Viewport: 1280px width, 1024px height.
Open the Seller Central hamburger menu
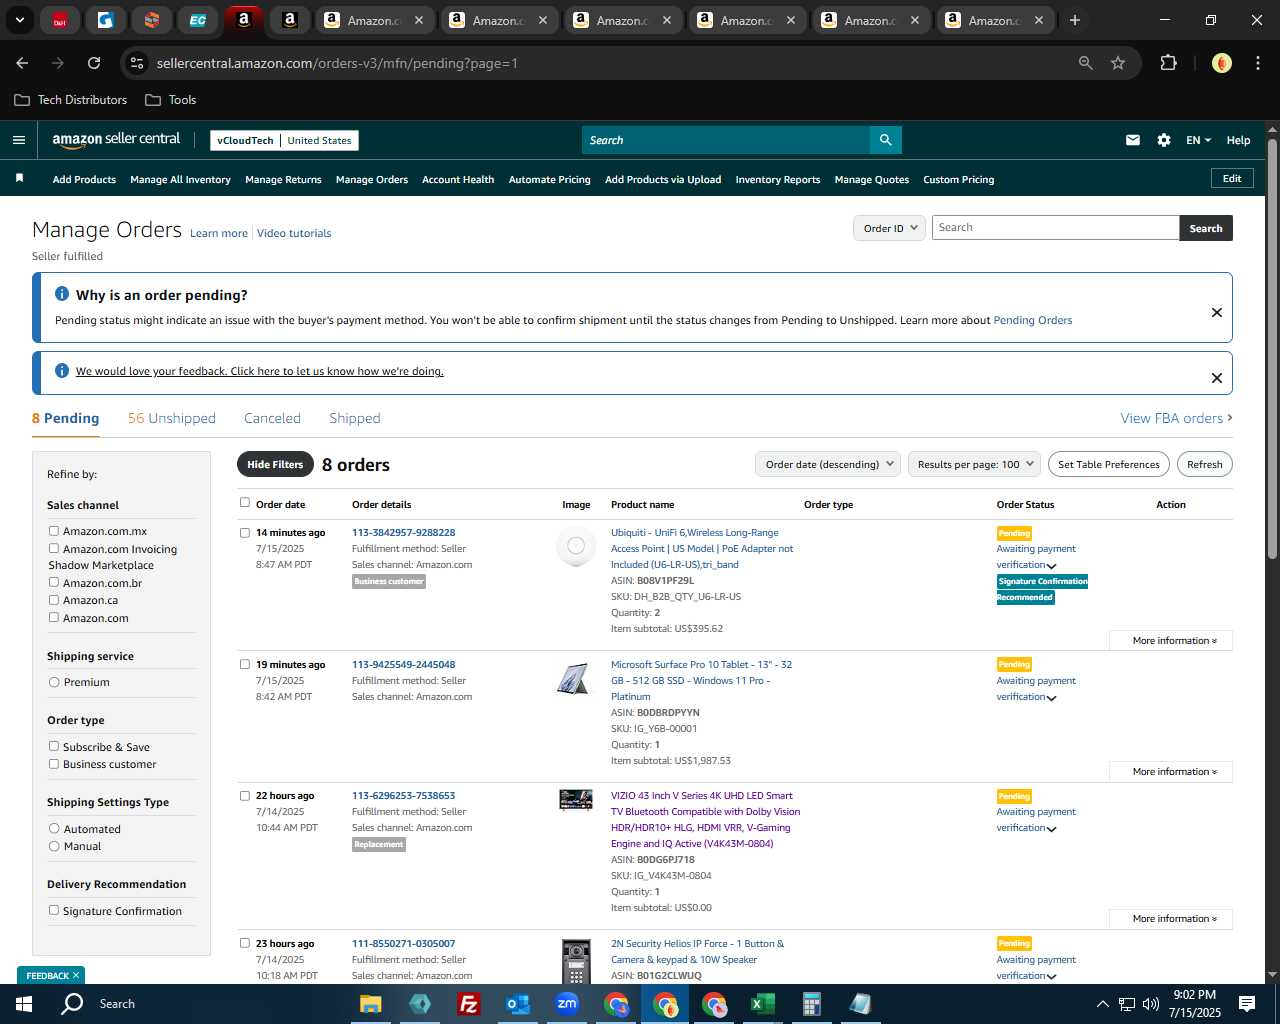tap(18, 140)
